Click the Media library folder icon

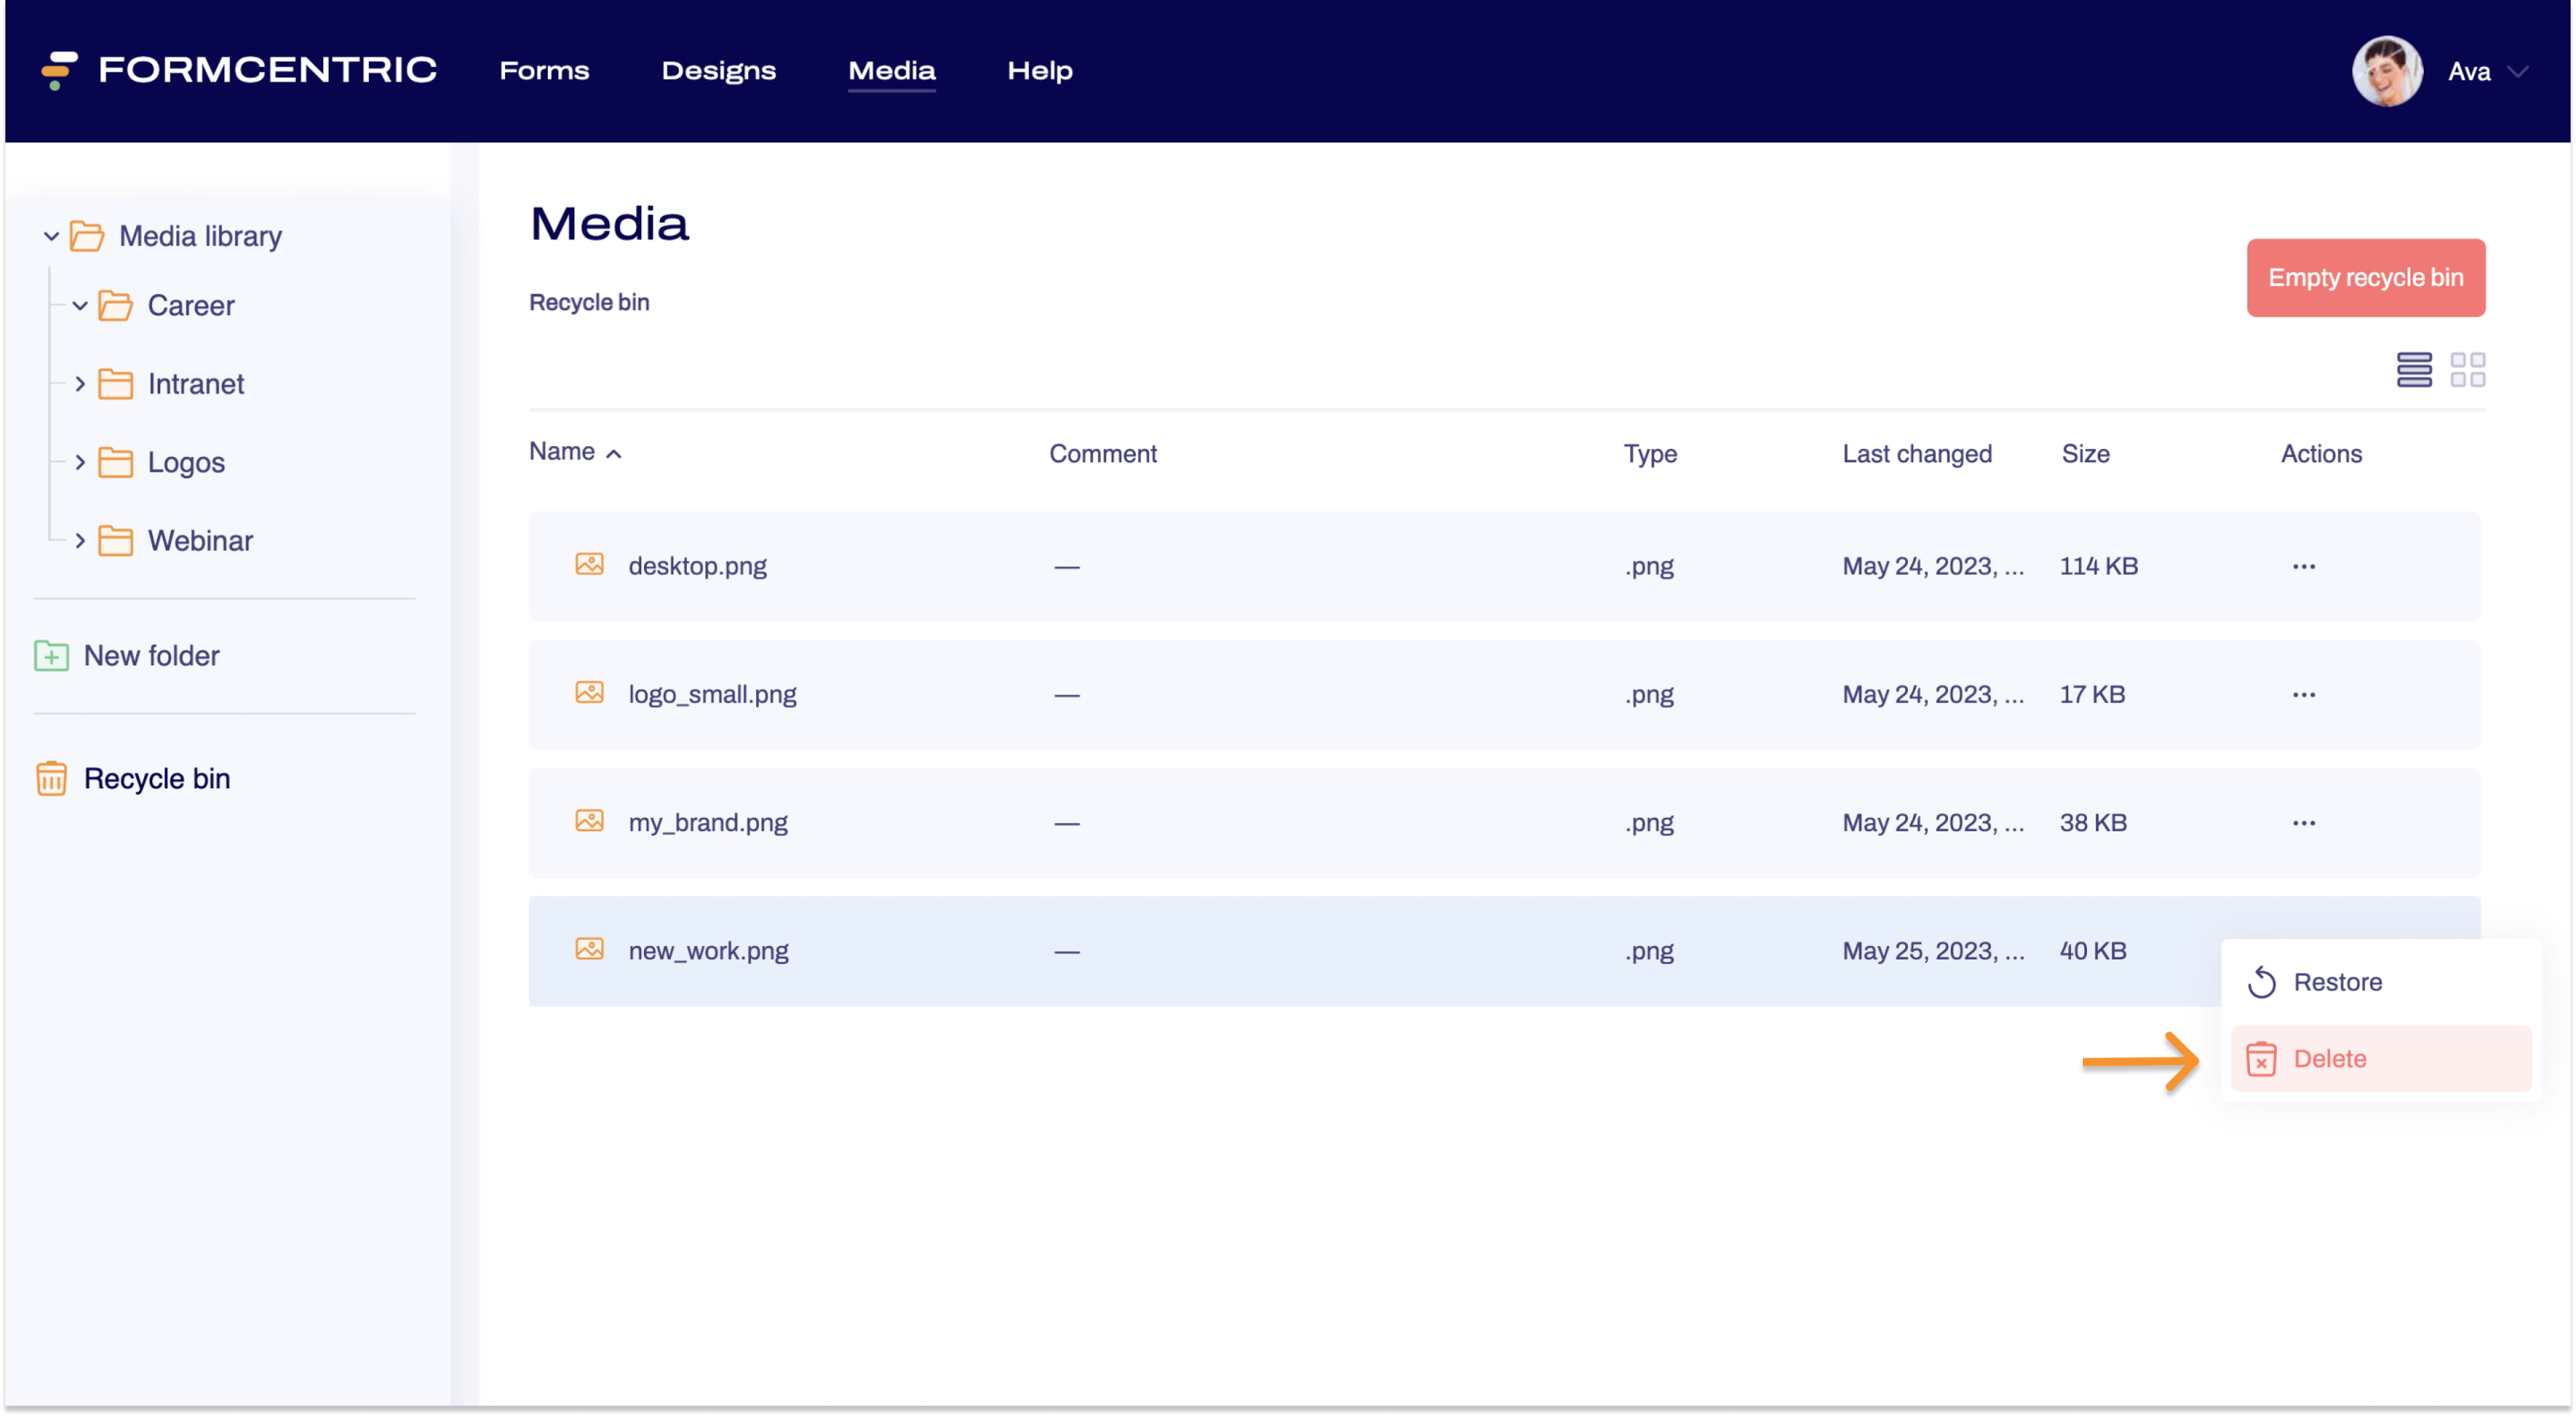87,237
